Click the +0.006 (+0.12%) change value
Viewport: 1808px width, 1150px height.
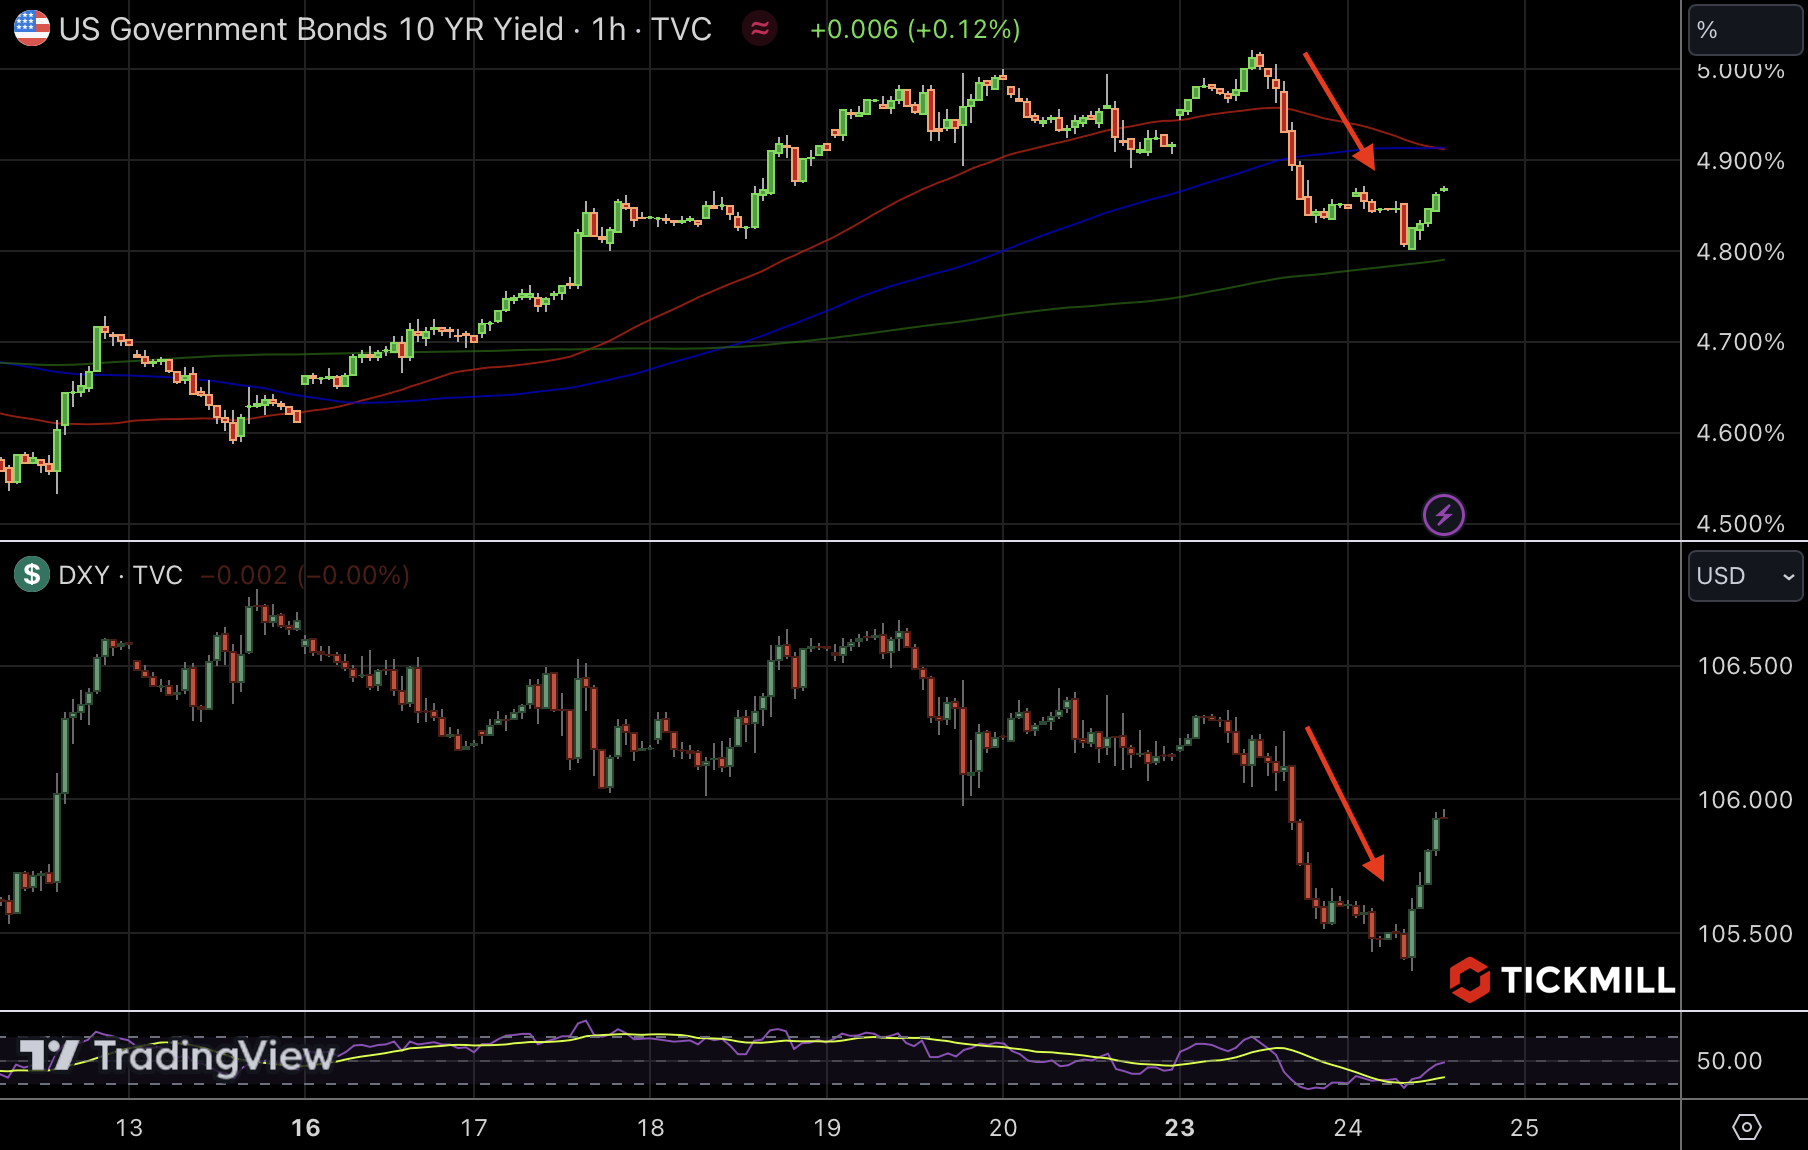(x=915, y=29)
